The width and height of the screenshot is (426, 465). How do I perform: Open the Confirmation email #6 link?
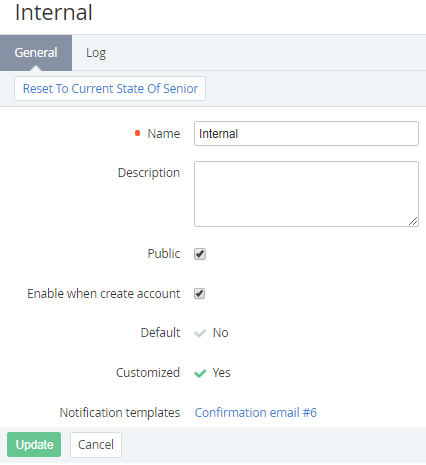[x=256, y=413]
